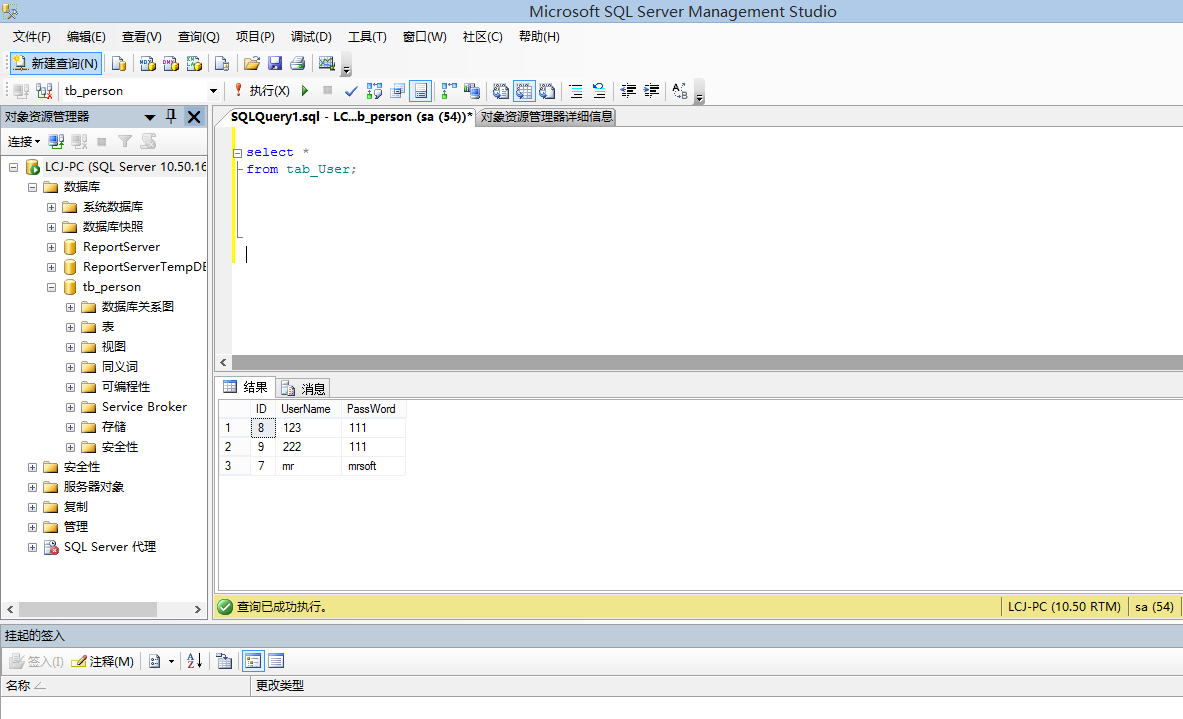This screenshot has width=1183, height=719.
Task: Click the green Debug play arrow
Action: tap(305, 91)
